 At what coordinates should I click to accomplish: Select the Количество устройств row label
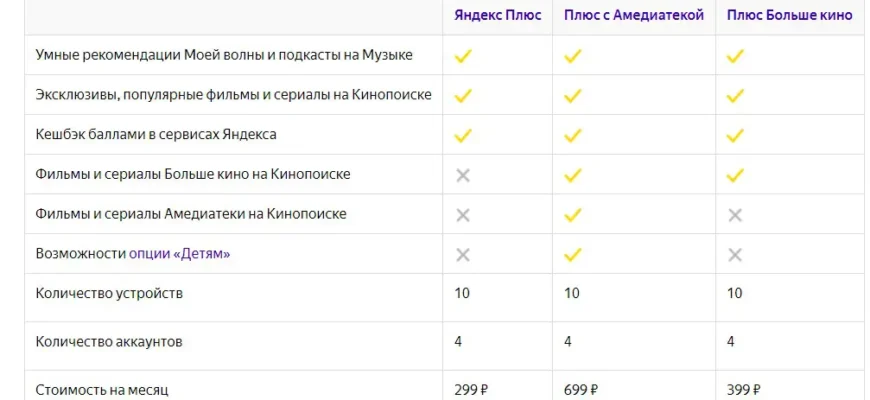[109, 293]
